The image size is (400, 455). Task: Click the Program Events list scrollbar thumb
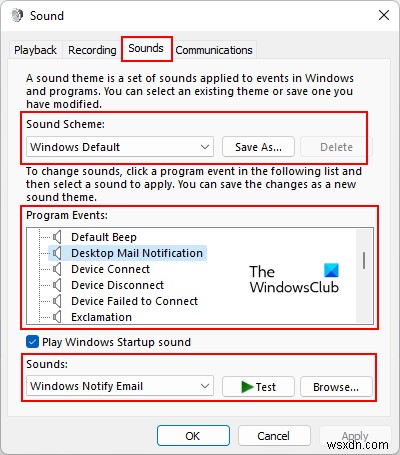point(364,260)
